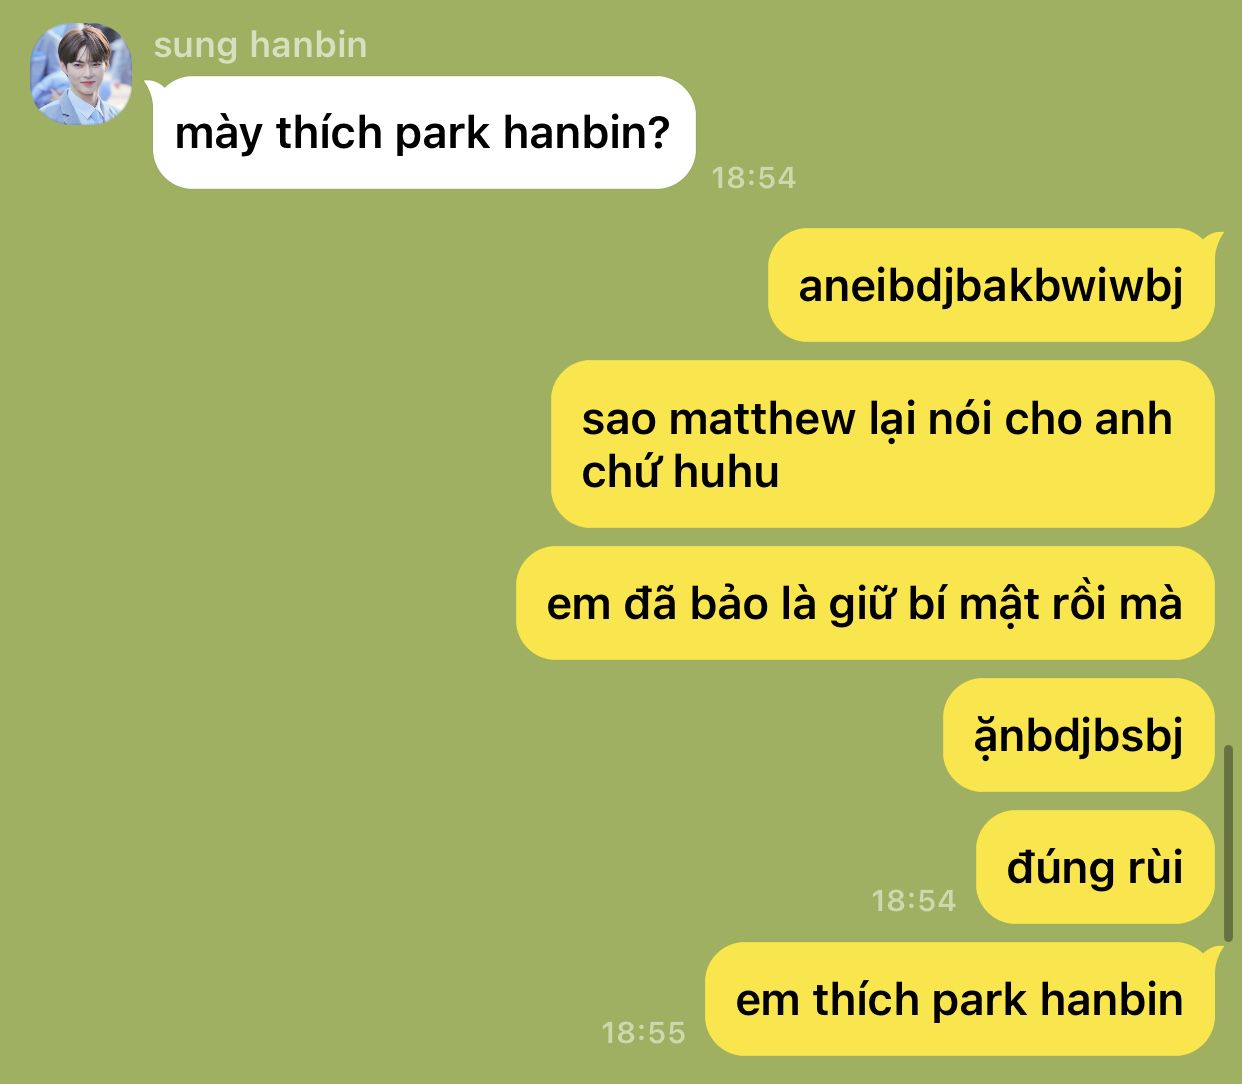Viewport: 1242px width, 1084px height.
Task: Tap the 'sao matthew lại nói cho anh' message
Action: click(882, 444)
